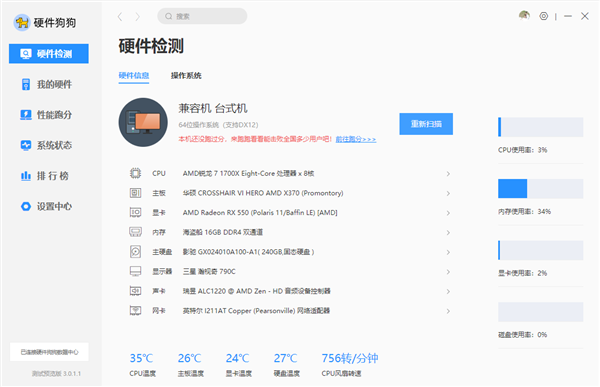Expand the 显示器 row chevron
The image size is (600, 387).
click(448, 272)
